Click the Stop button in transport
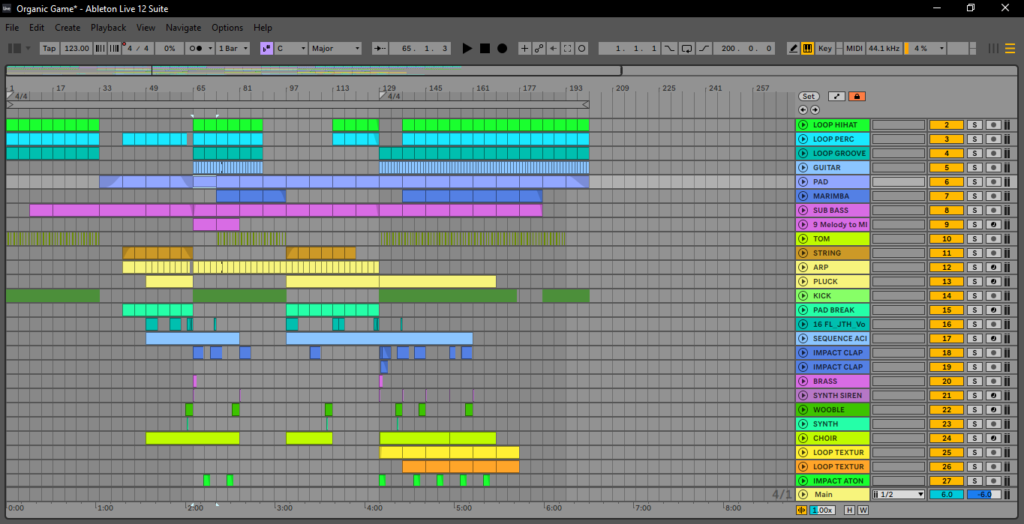This screenshot has width=1024, height=524. (484, 48)
